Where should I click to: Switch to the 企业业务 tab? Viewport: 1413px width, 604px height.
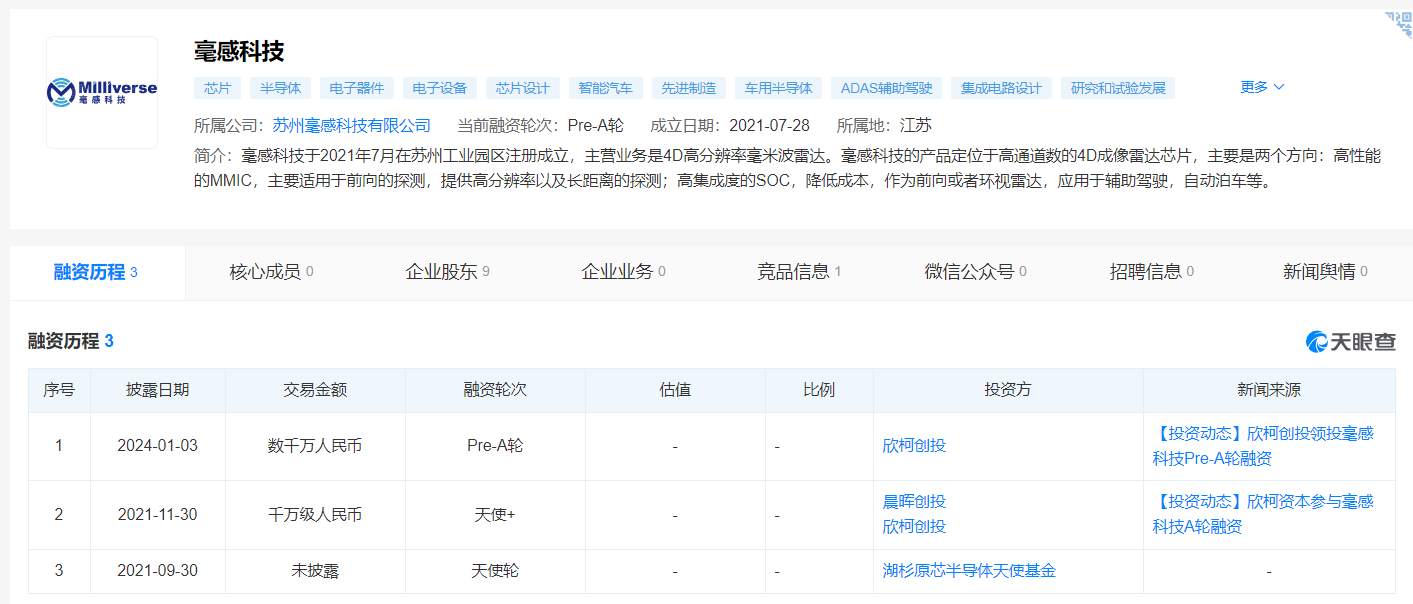tap(624, 272)
